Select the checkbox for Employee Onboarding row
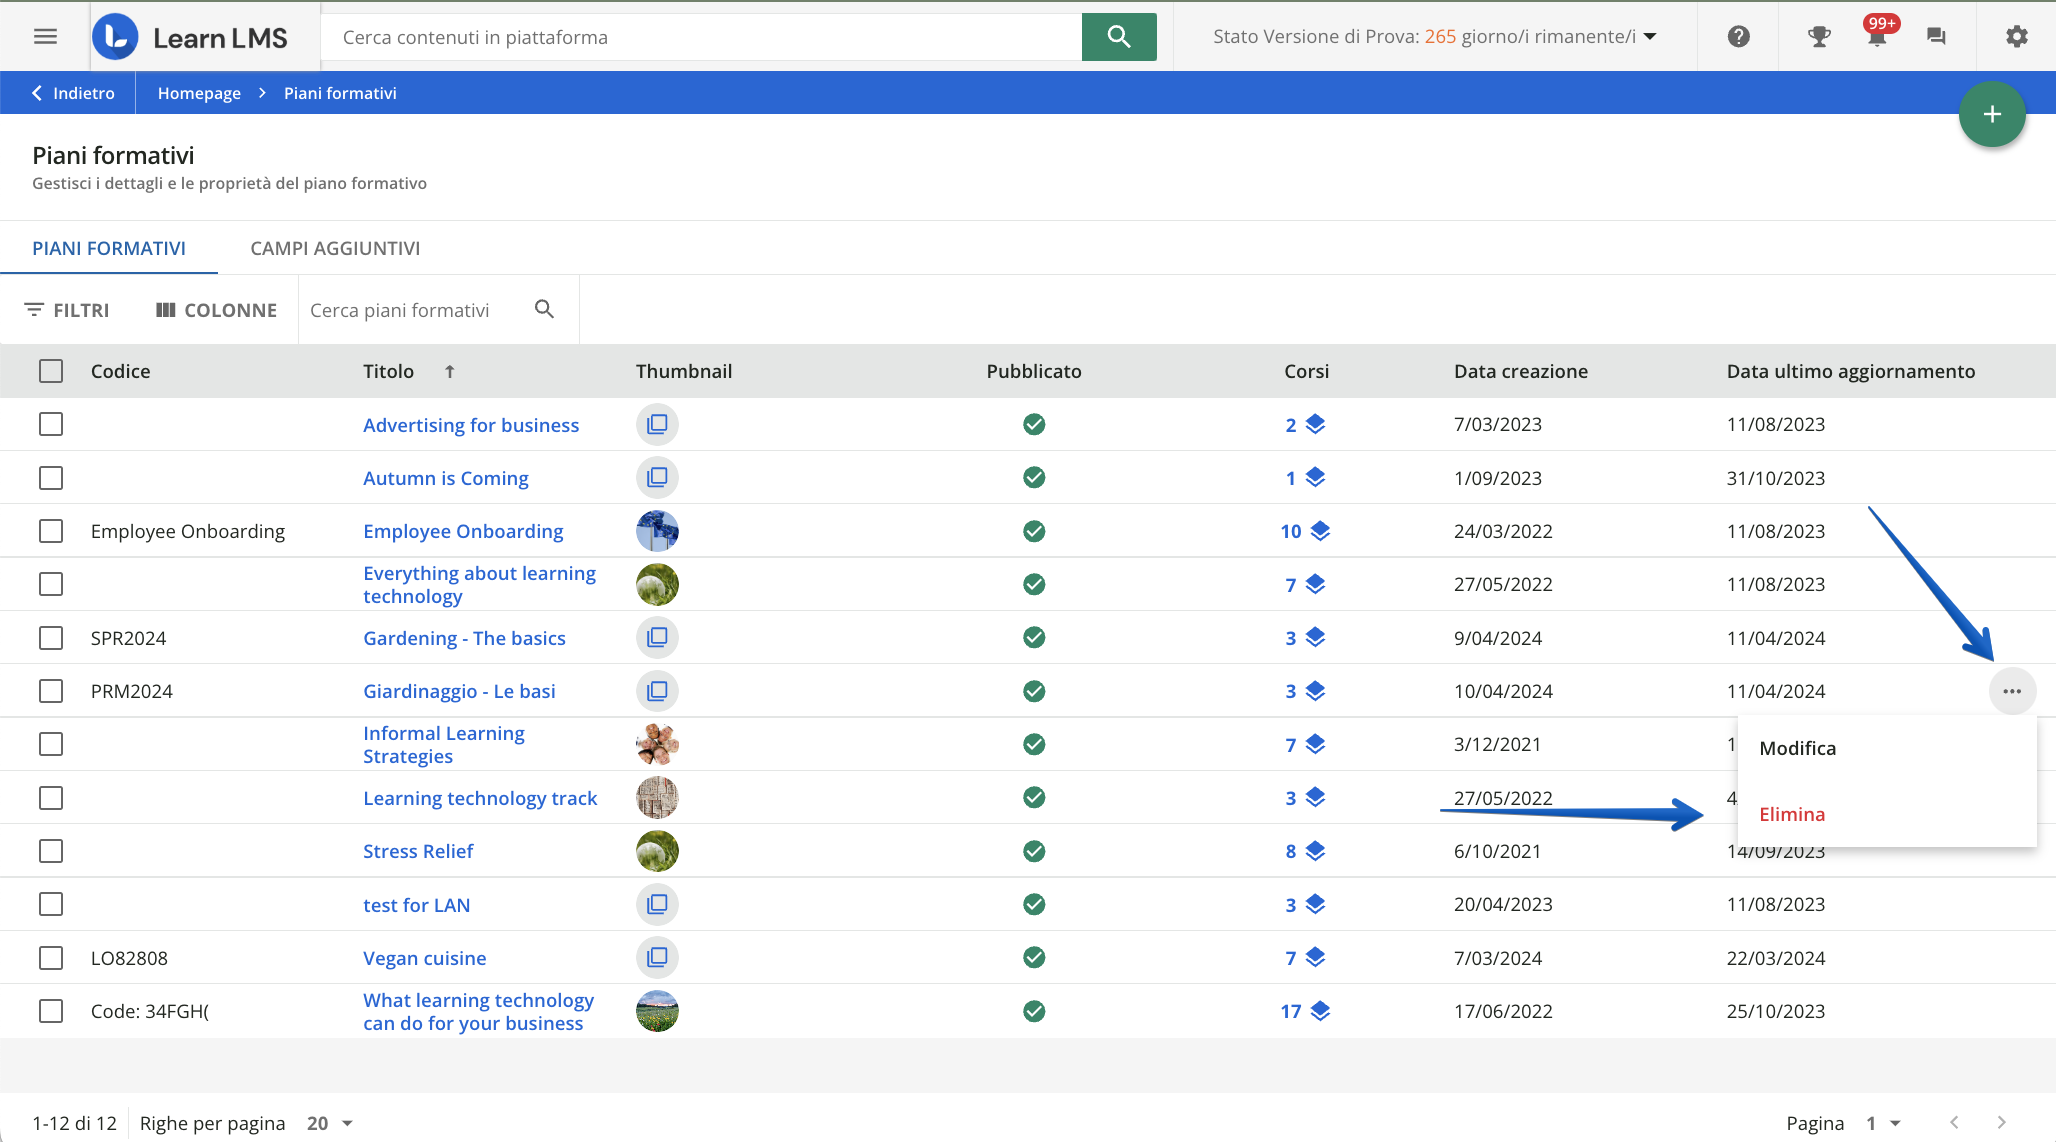The image size is (2056, 1142). [x=51, y=531]
